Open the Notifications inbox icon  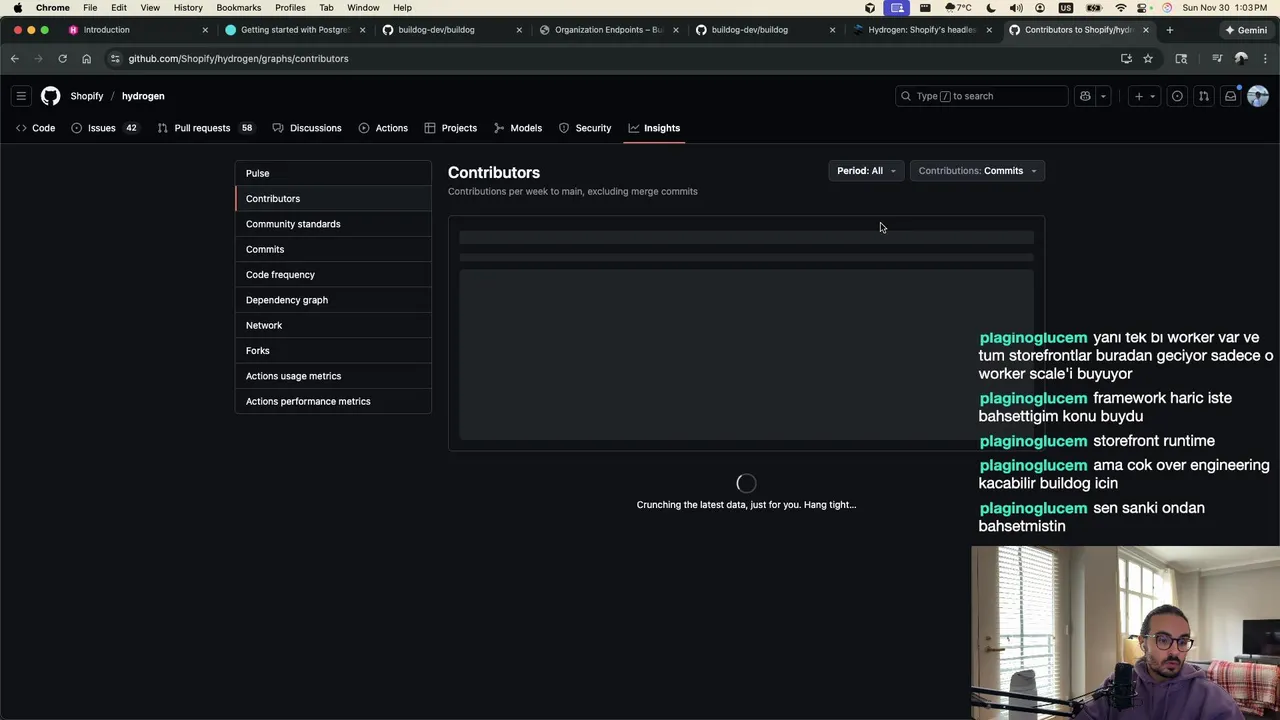click(x=1231, y=96)
